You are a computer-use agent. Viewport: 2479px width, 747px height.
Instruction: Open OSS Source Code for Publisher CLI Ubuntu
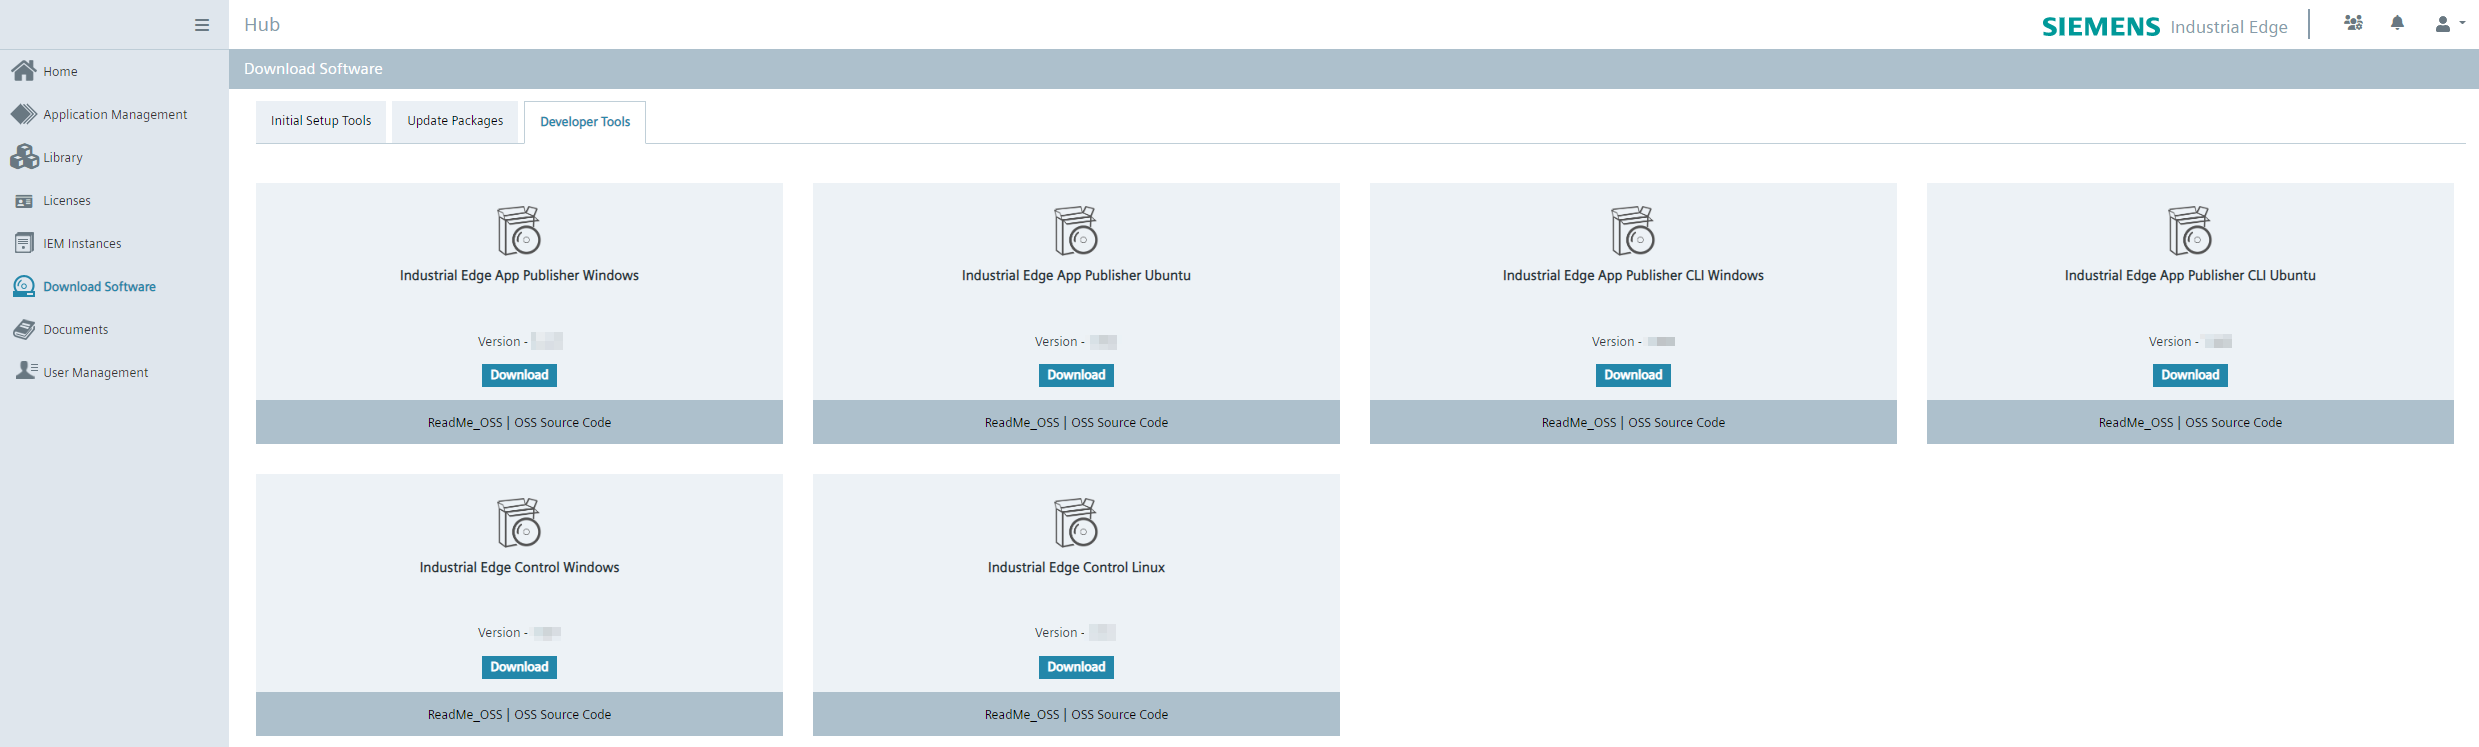(x=2234, y=423)
